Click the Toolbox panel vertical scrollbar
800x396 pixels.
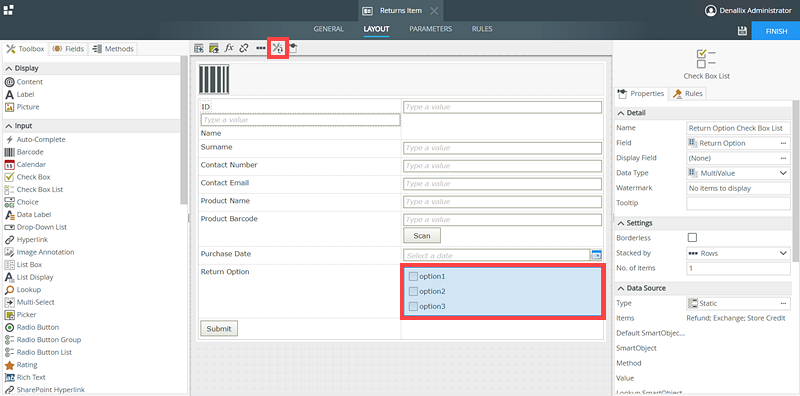coord(184,130)
